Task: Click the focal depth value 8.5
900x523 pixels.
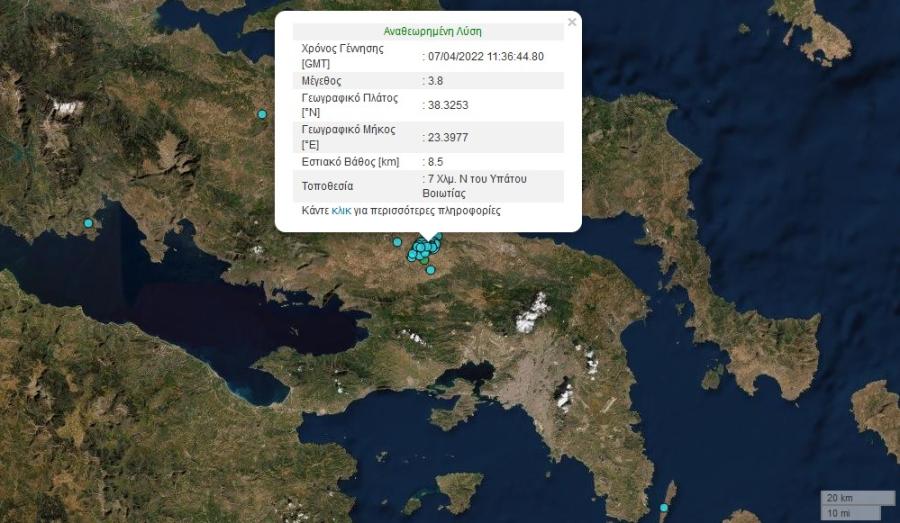Action: [435, 162]
